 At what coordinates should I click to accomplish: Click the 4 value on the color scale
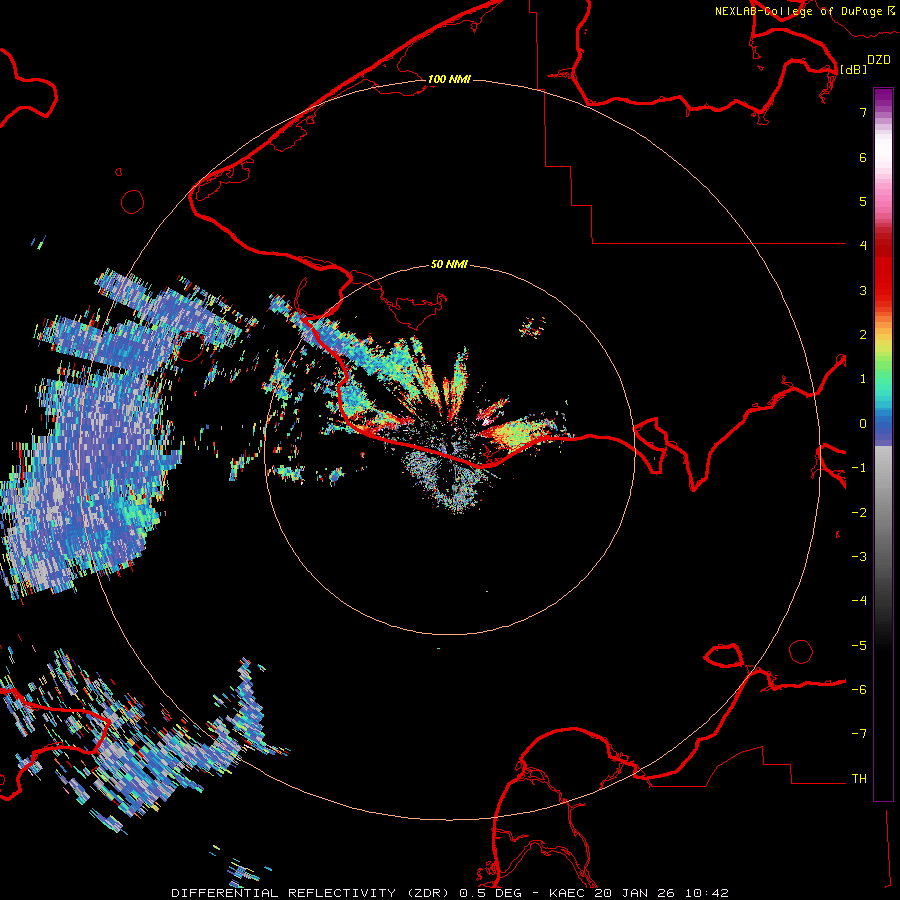click(x=863, y=246)
